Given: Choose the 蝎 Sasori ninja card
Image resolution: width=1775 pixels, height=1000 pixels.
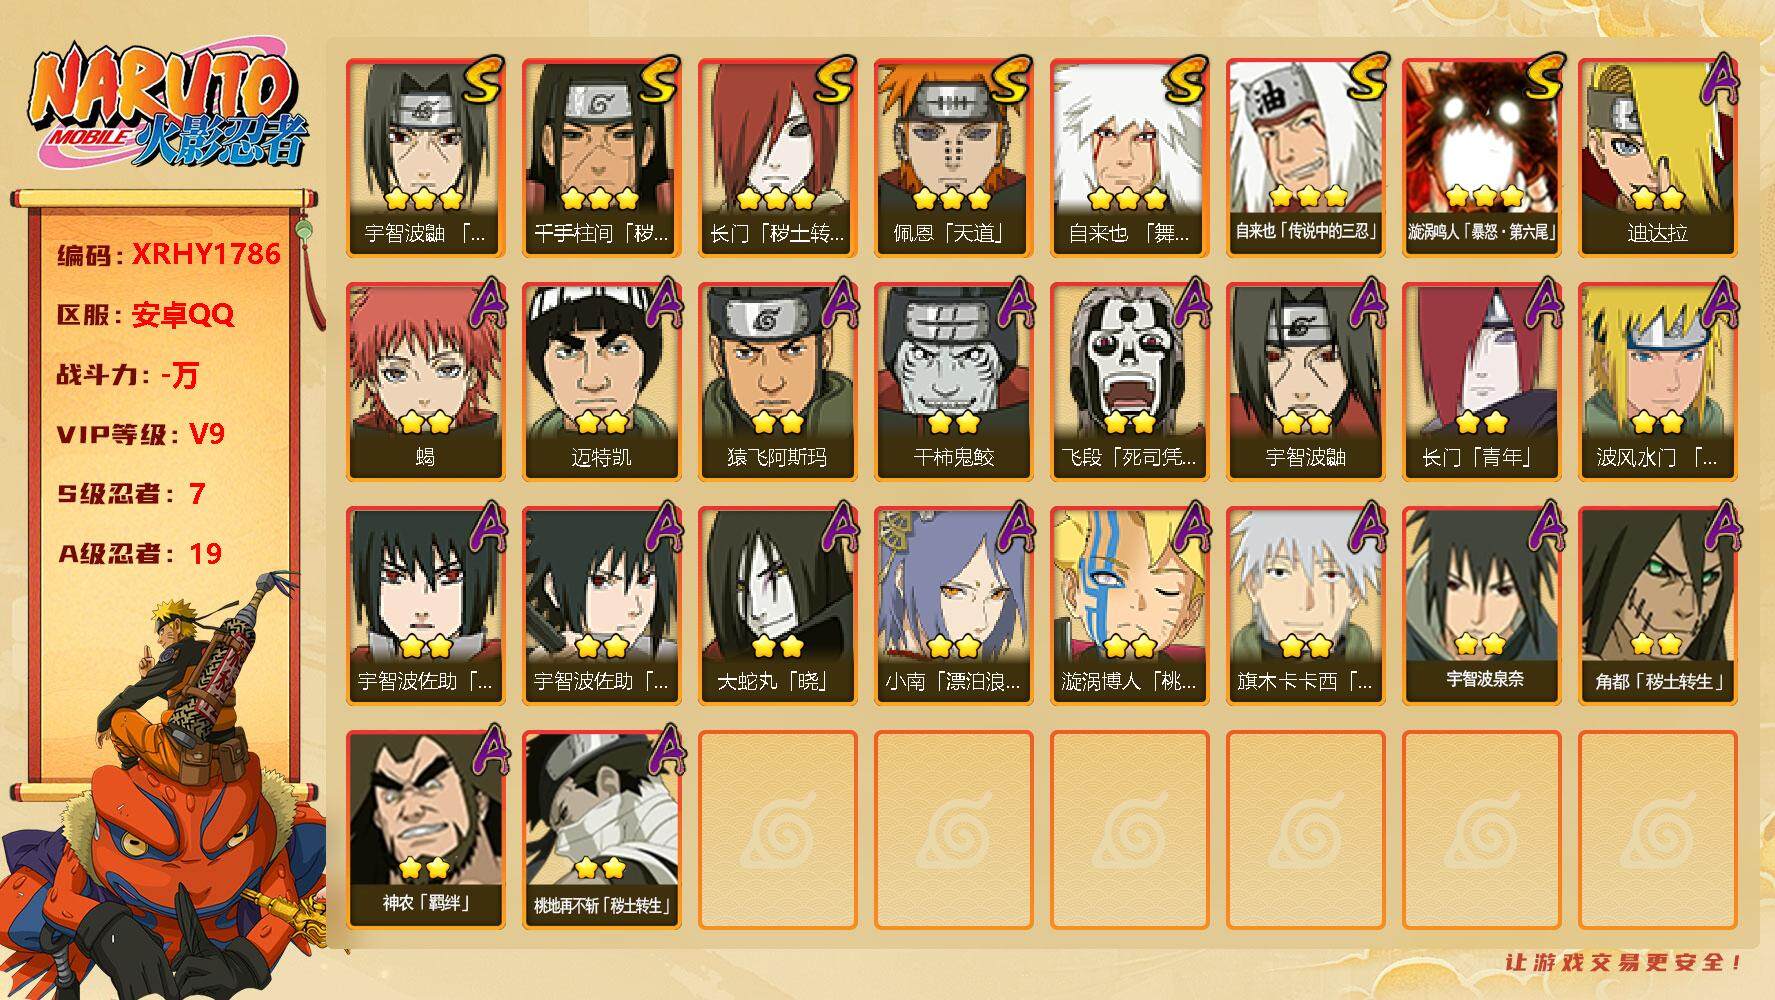Looking at the screenshot, I should pos(425,381).
